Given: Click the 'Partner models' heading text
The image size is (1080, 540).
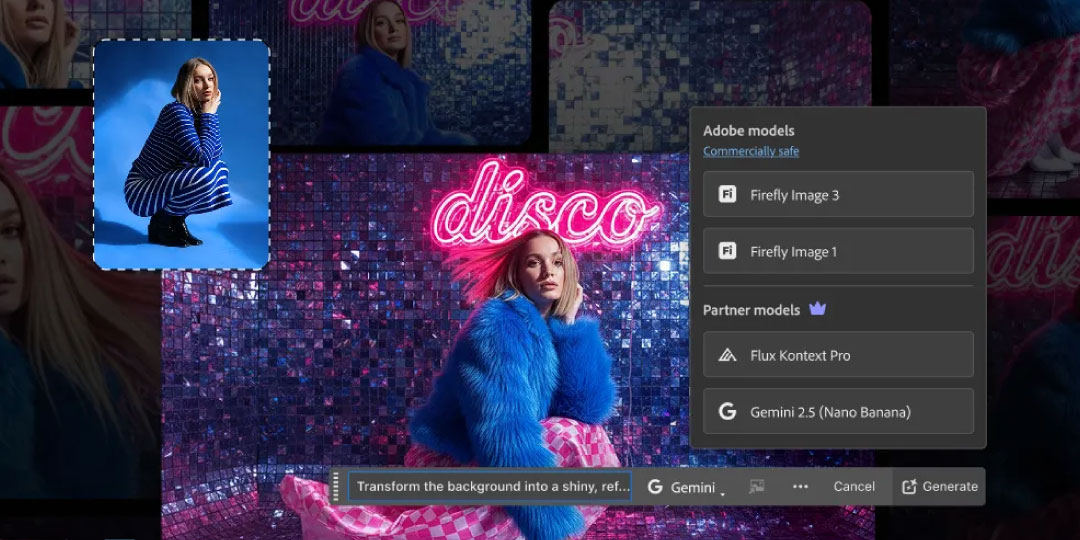Looking at the screenshot, I should coord(751,310).
